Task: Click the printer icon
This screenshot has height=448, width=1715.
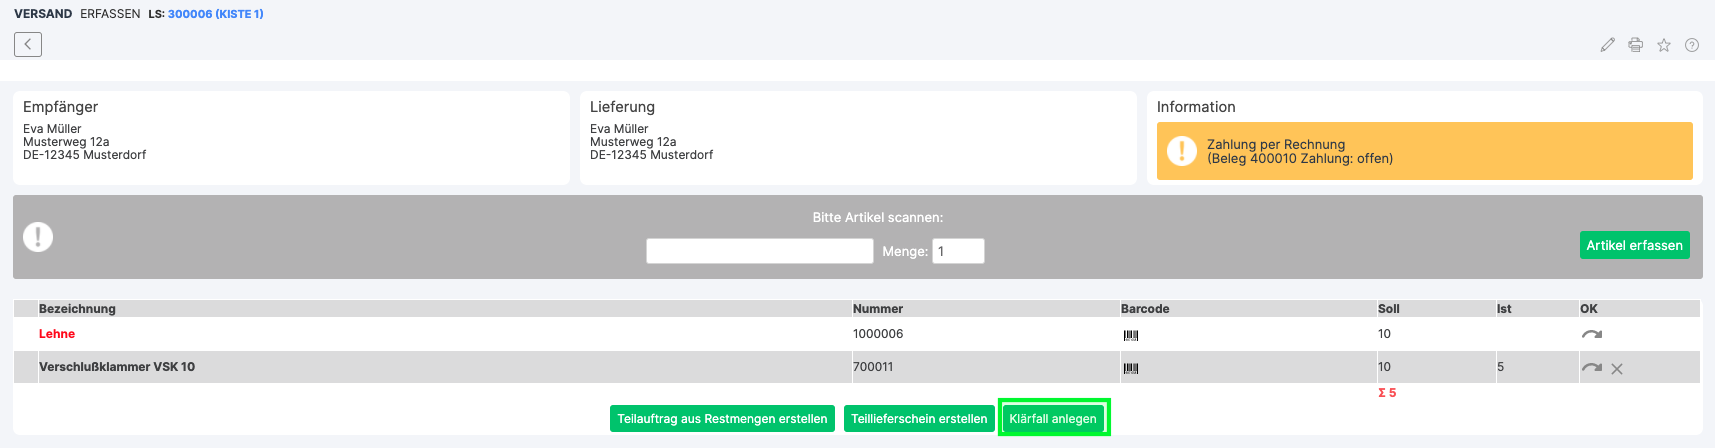Action: (1635, 45)
